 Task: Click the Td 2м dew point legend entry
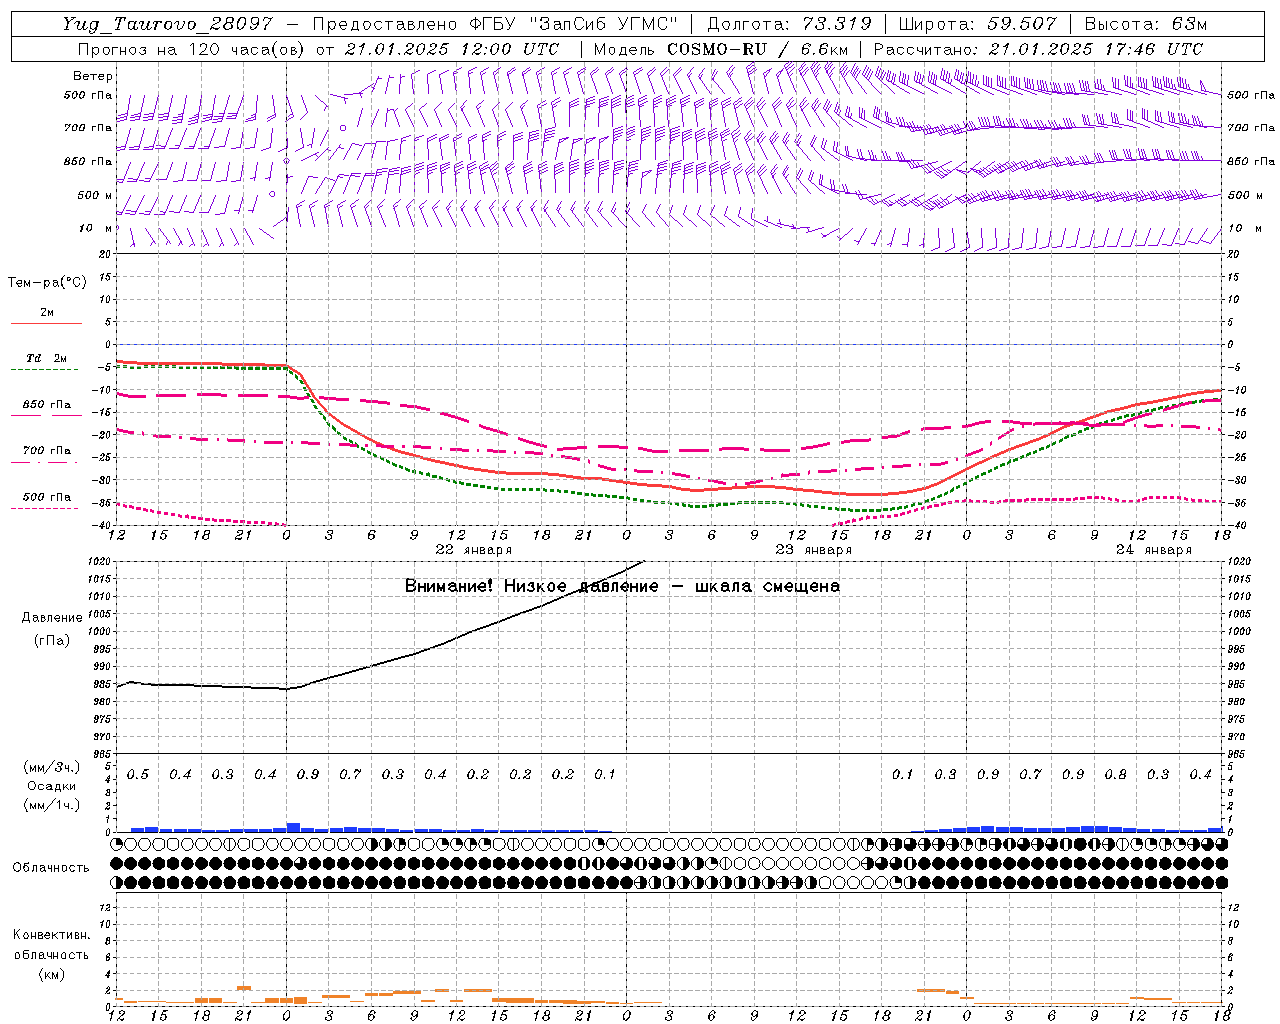(46, 360)
